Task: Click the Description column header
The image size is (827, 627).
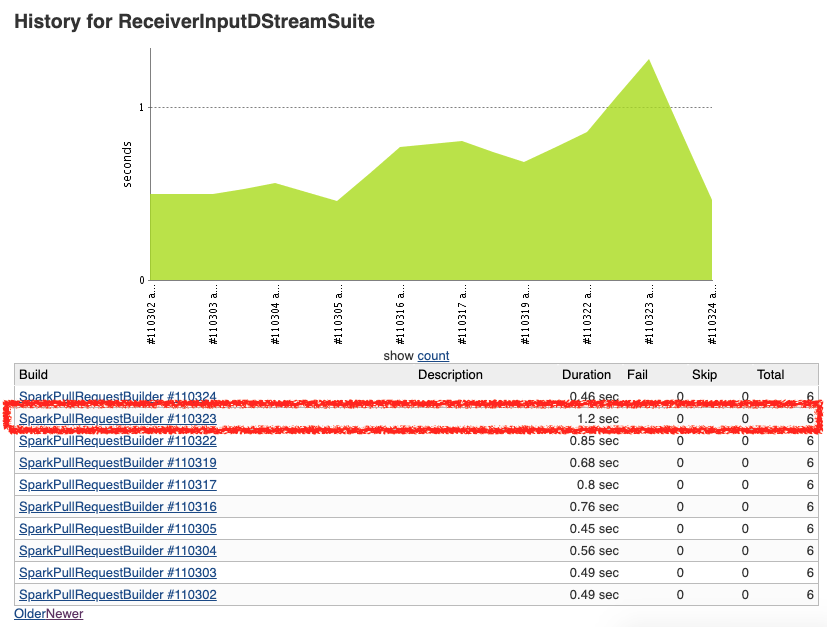Action: click(x=450, y=375)
